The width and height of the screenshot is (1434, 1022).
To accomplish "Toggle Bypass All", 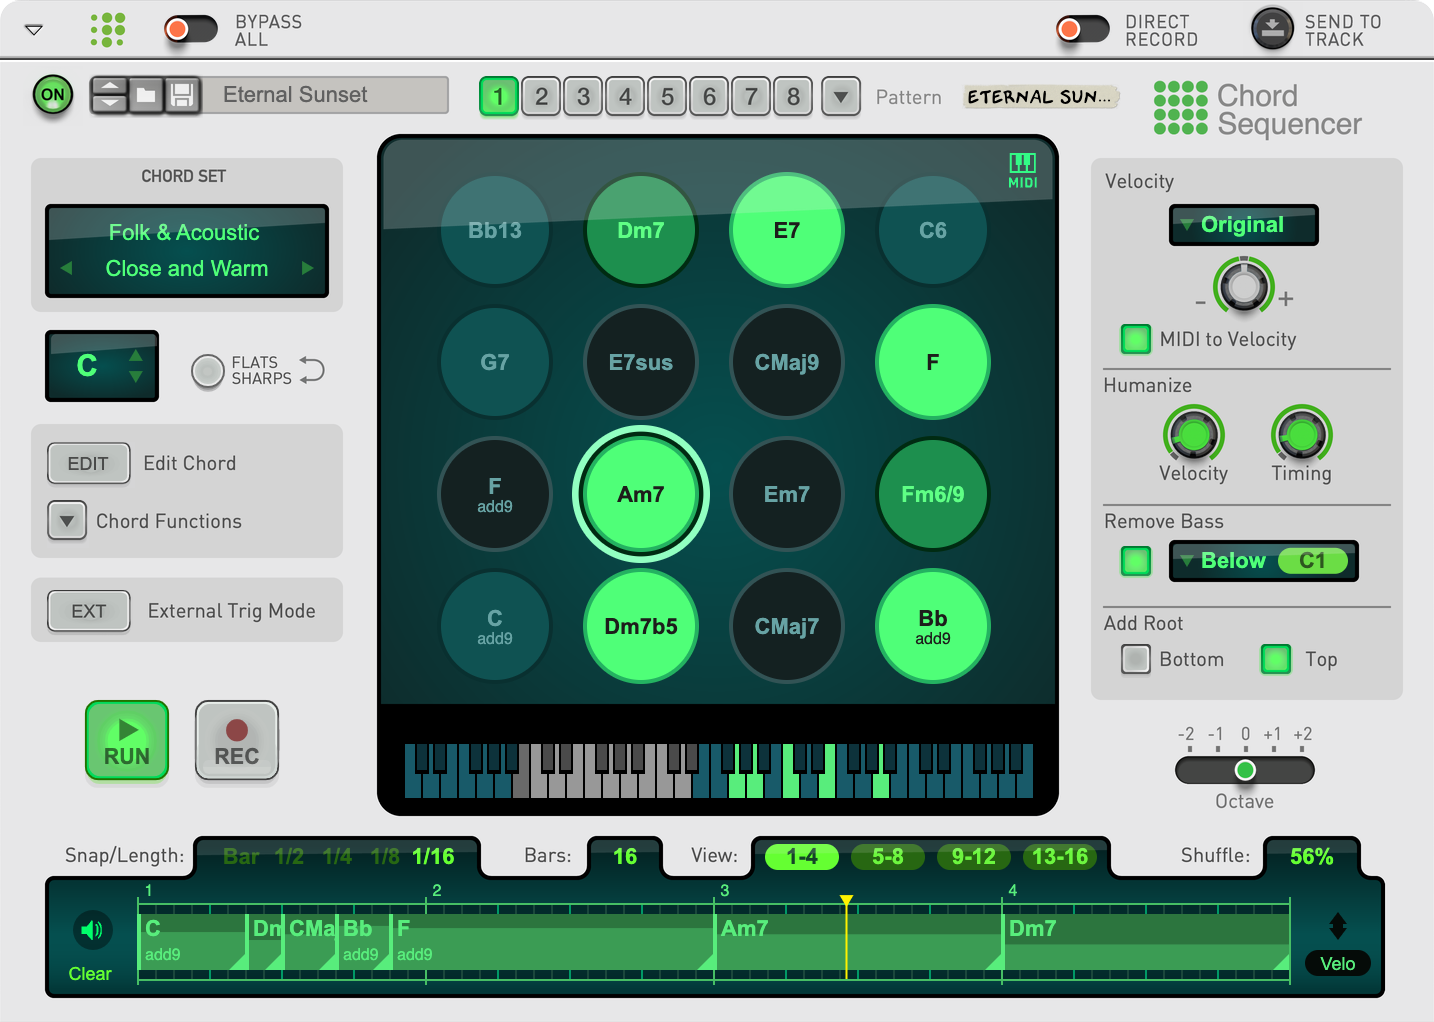I will click(x=189, y=29).
